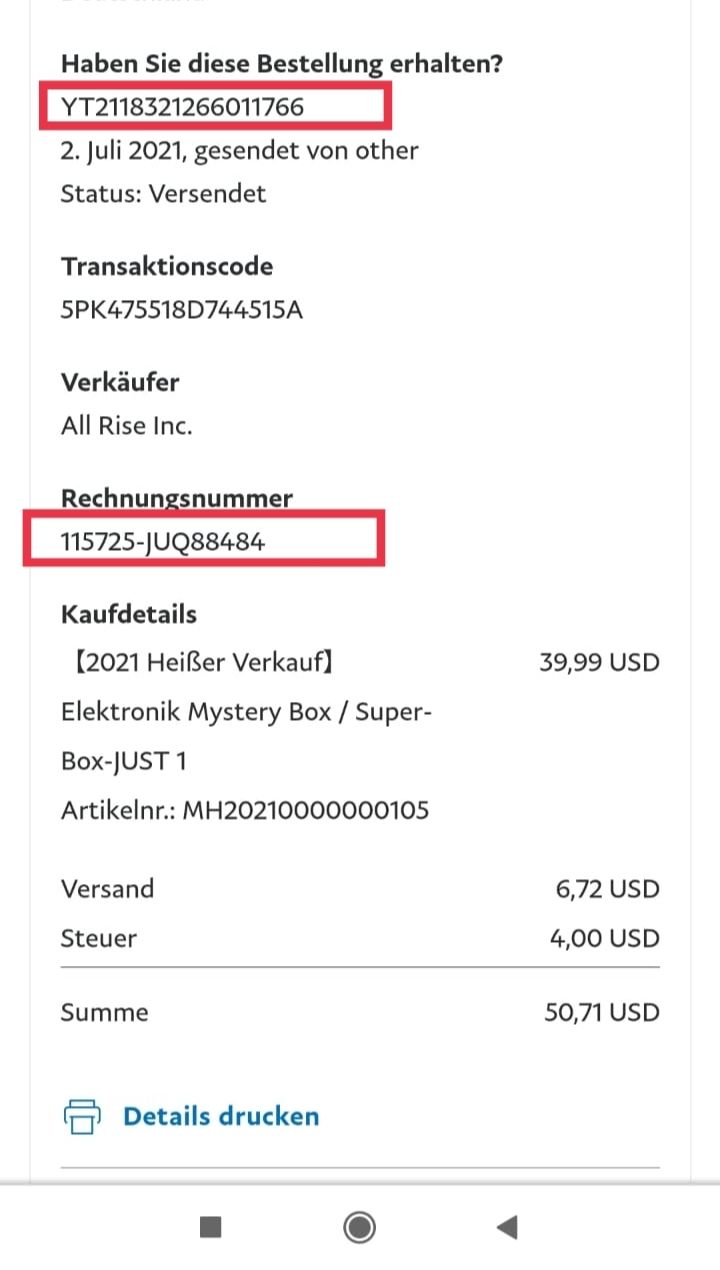Click the Versand 6,72 USD amount
This screenshot has width=720, height=1270.
pyautogui.click(x=608, y=888)
